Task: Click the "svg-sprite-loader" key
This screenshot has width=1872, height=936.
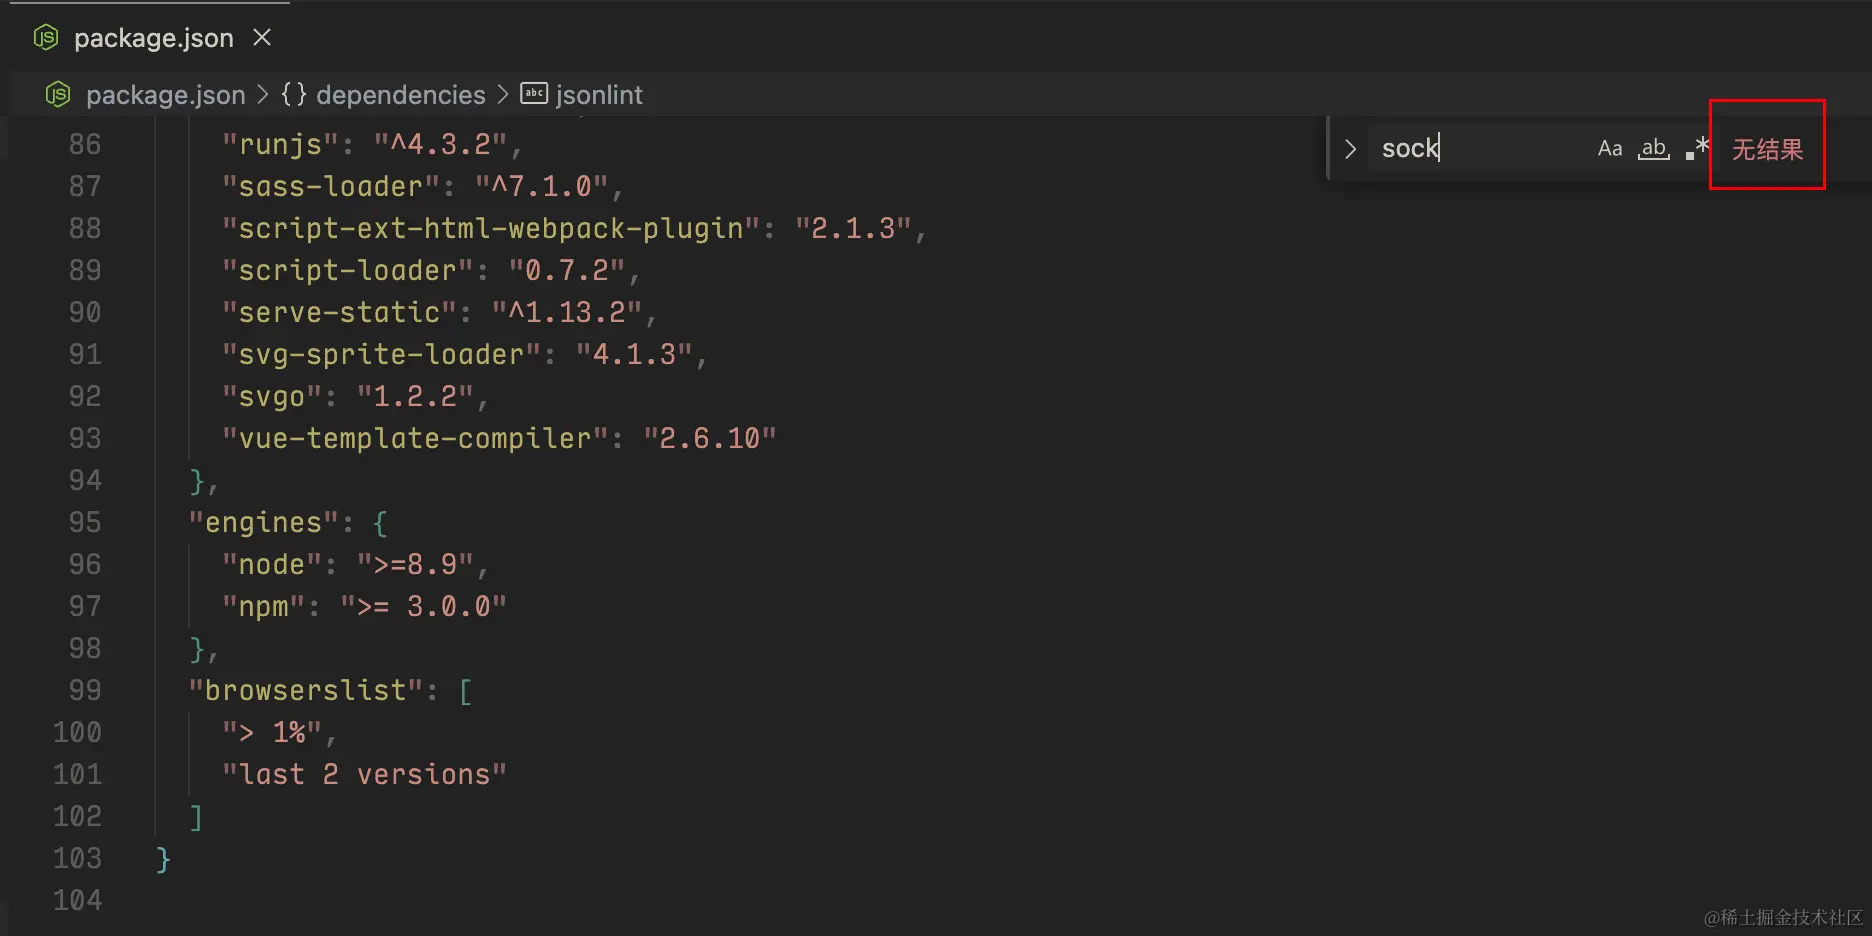Action: point(381,355)
